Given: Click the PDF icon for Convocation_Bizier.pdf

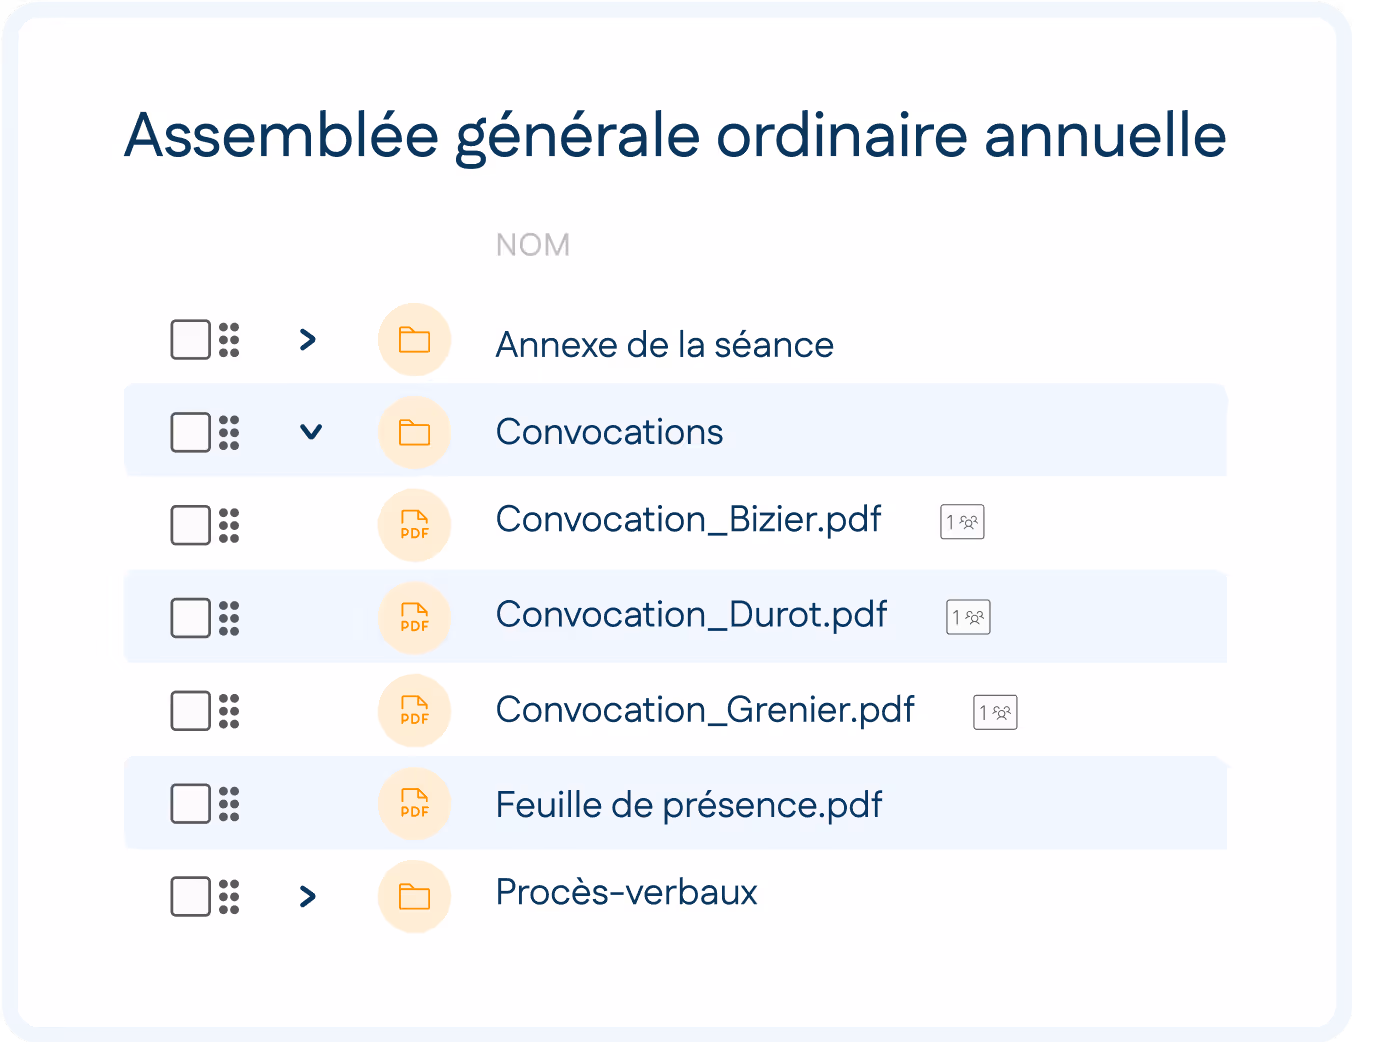Looking at the screenshot, I should click(414, 525).
